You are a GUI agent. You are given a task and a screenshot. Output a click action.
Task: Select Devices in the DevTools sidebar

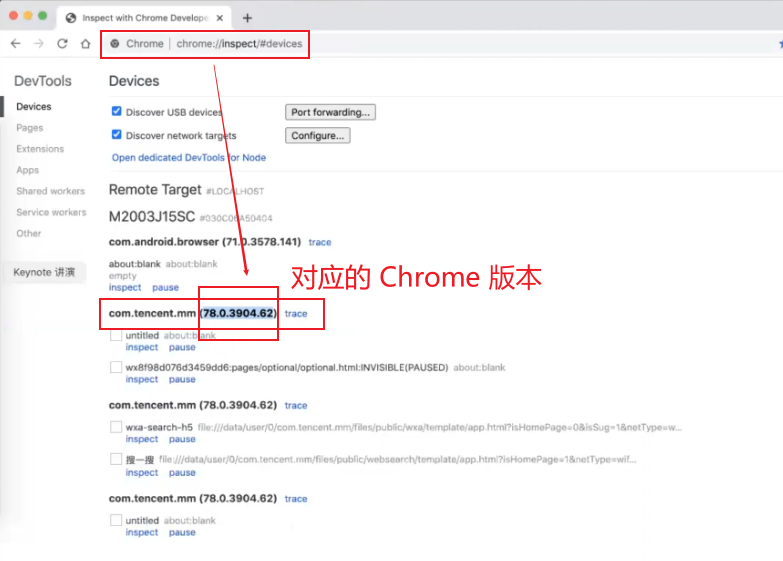33,106
